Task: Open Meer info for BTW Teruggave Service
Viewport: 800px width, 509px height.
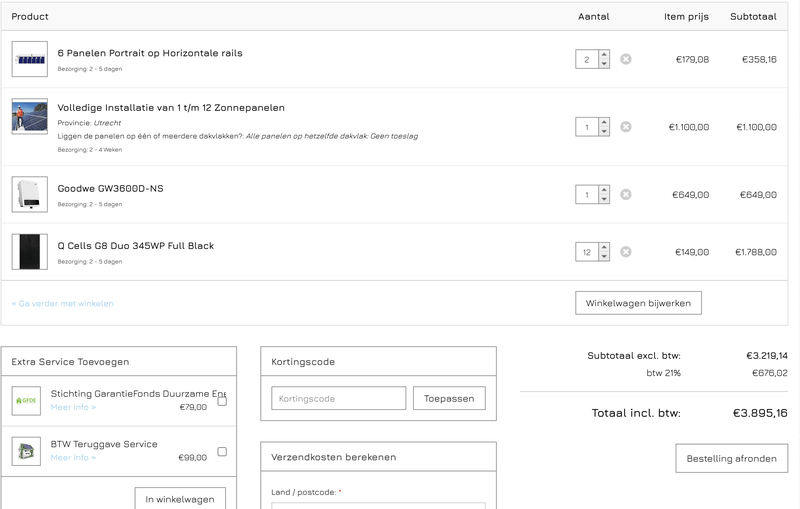Action: [73, 457]
